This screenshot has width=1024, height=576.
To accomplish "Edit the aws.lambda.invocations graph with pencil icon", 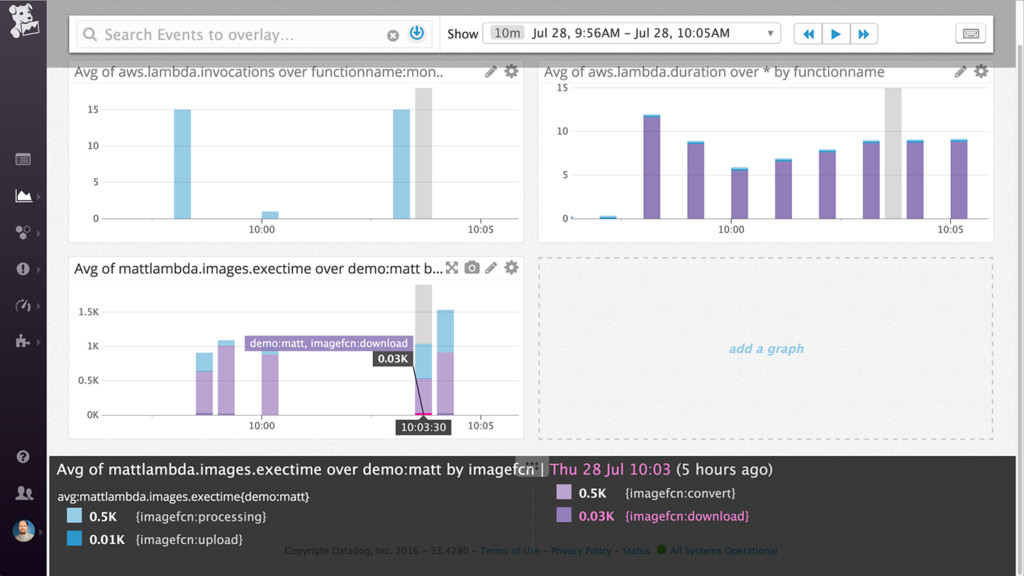I will [x=491, y=72].
